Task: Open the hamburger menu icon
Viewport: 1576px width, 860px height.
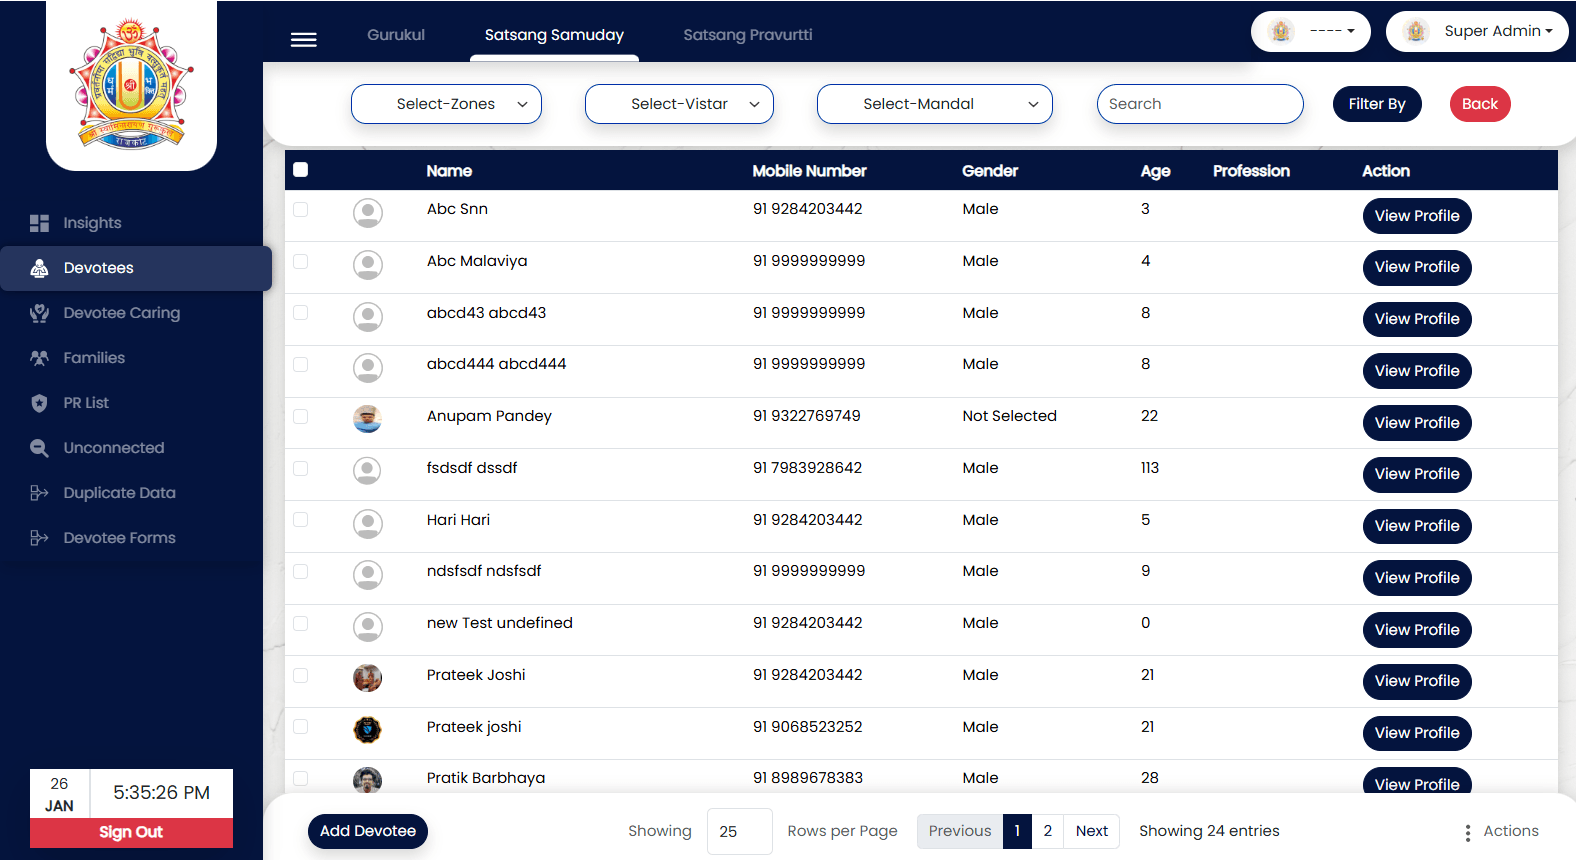Action: pos(303,40)
